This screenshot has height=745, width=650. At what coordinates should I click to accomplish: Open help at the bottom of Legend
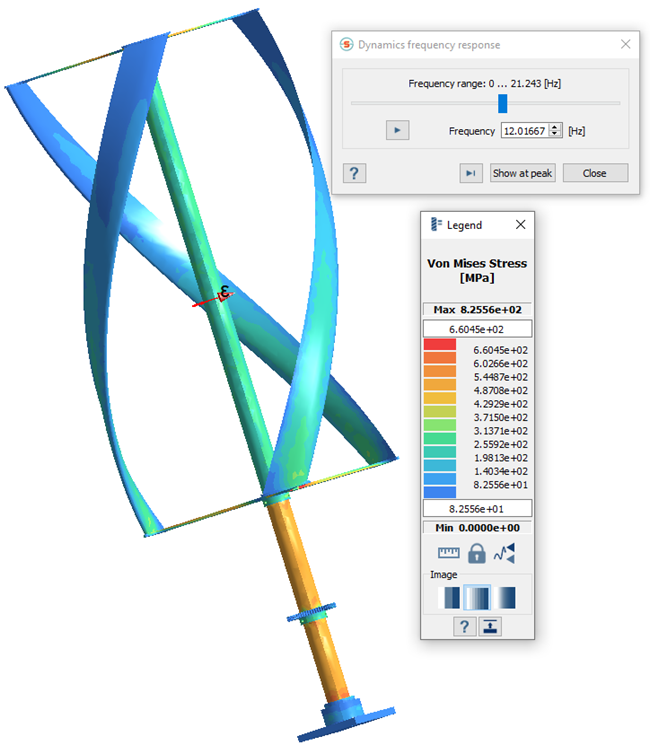(x=464, y=626)
